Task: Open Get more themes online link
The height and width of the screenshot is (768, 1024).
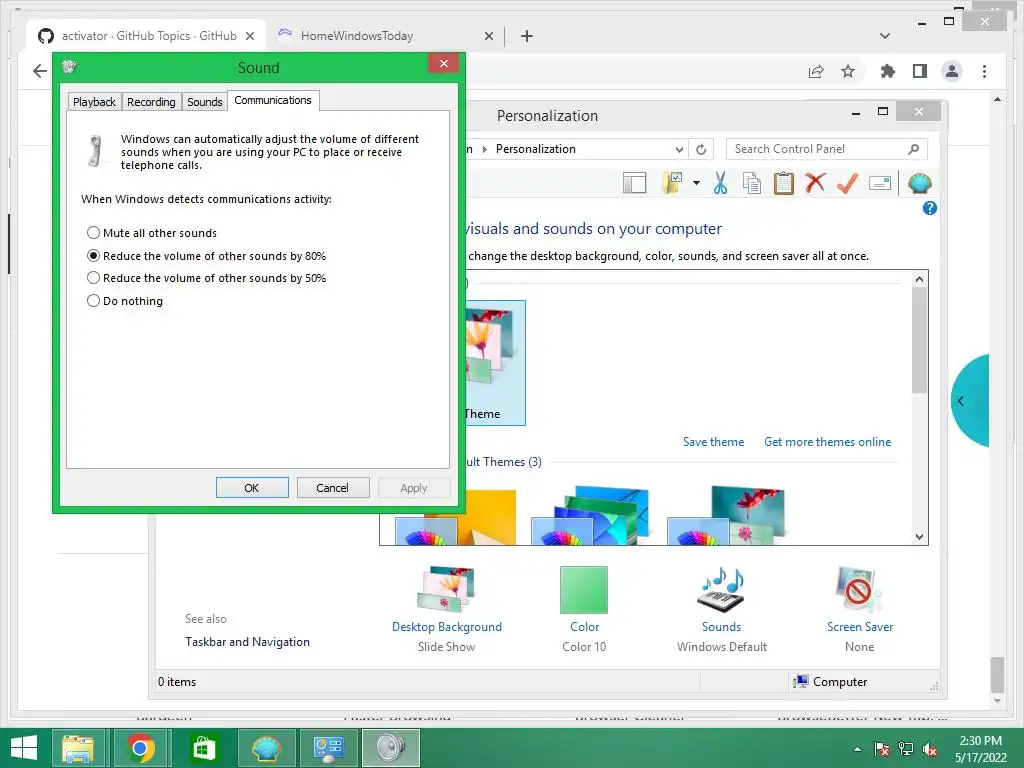Action: click(x=827, y=442)
